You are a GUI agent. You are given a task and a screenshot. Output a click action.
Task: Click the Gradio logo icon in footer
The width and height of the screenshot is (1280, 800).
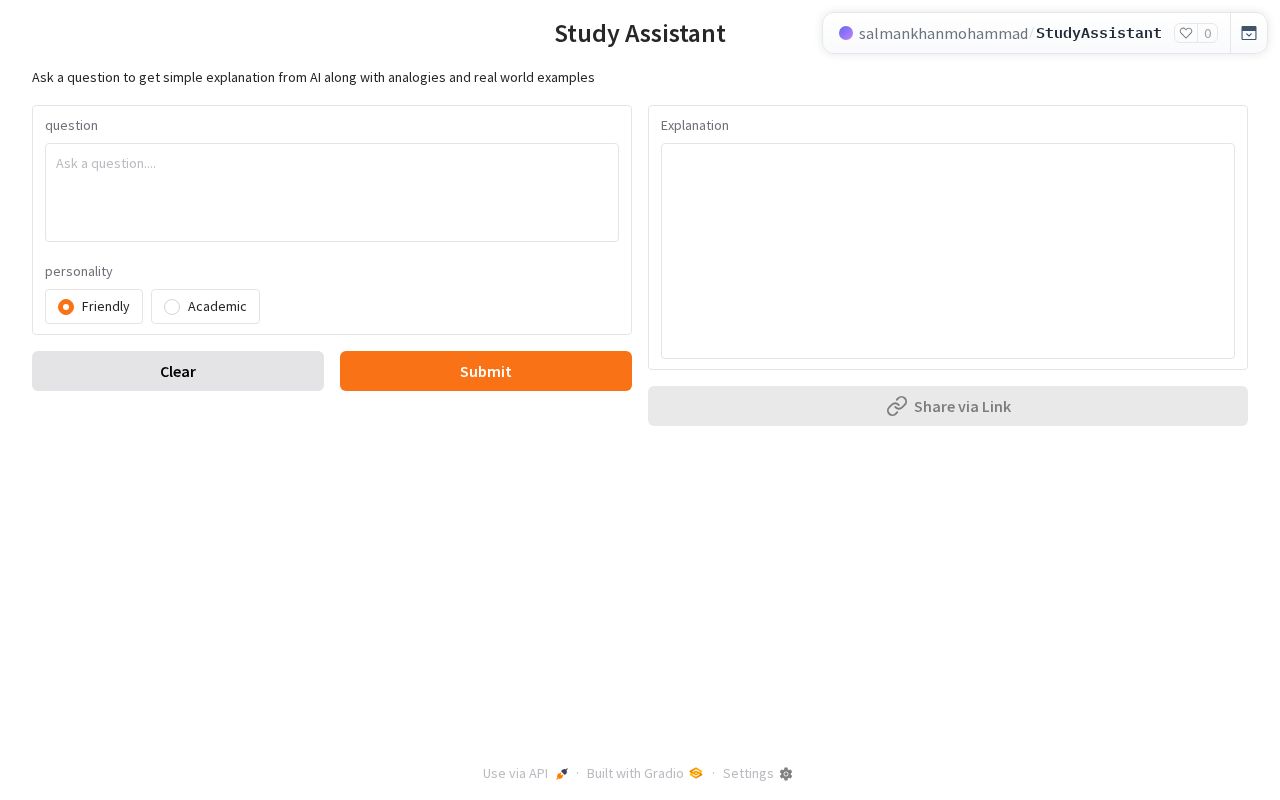[696, 773]
